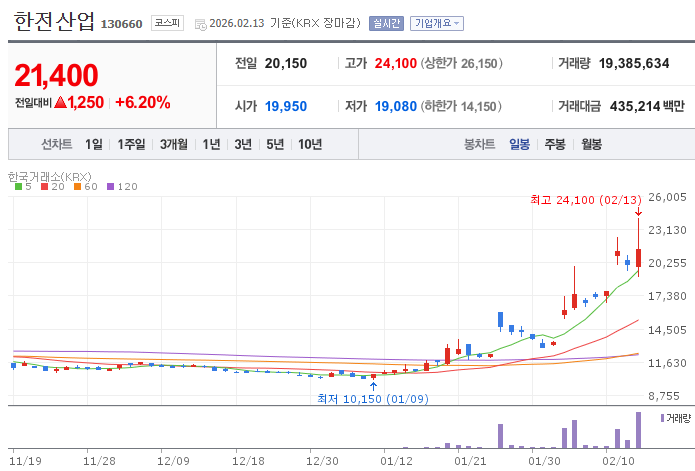
Task: Click the low price 19,080
Action: pyautogui.click(x=396, y=106)
